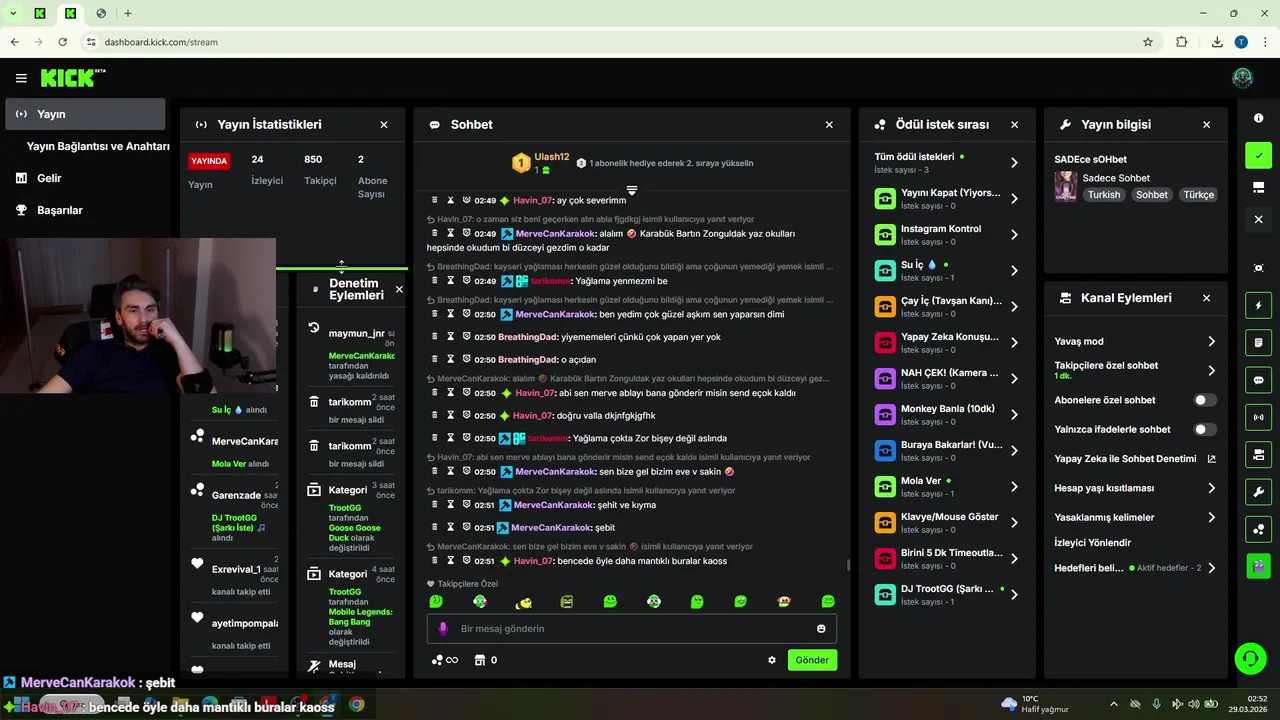This screenshot has height=720, width=1280.
Task: Close the Sohbet panel
Action: point(829,125)
